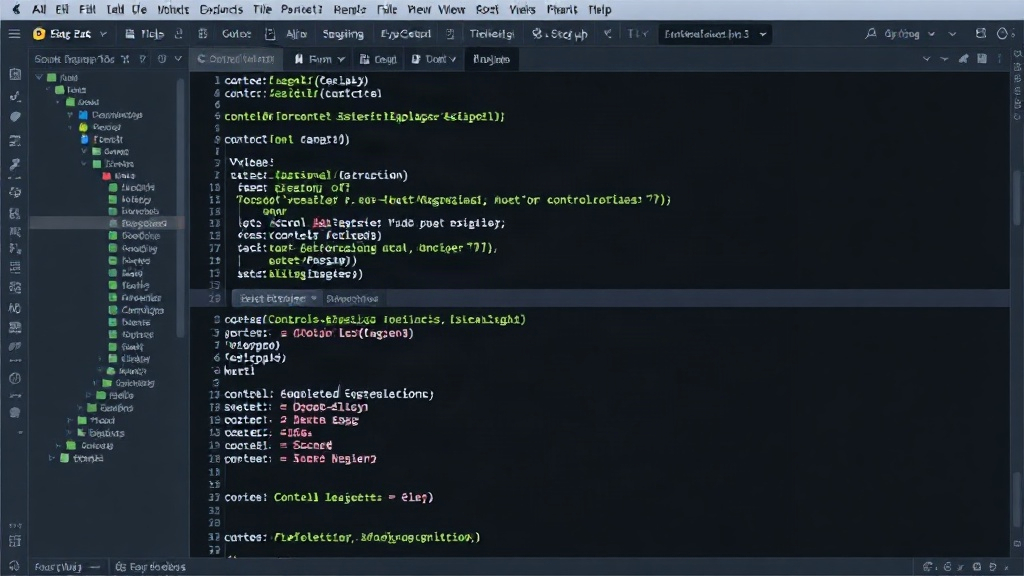Select the yellow-icon item in project tree
This screenshot has height=576, width=1024.
101,127
